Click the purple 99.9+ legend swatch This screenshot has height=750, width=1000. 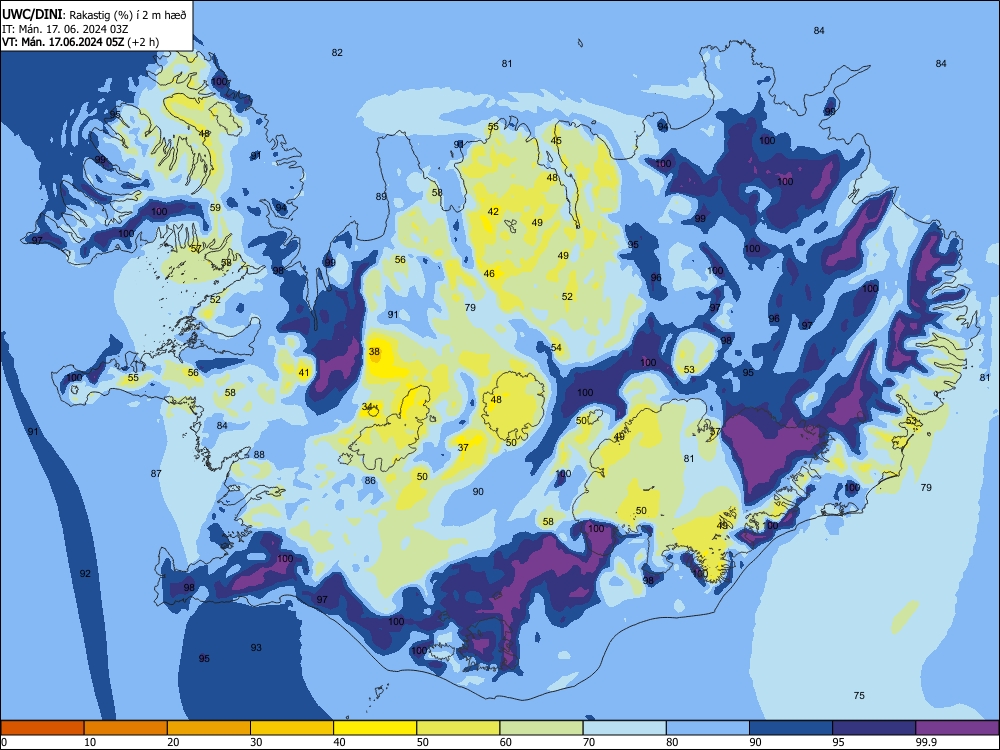point(957,728)
